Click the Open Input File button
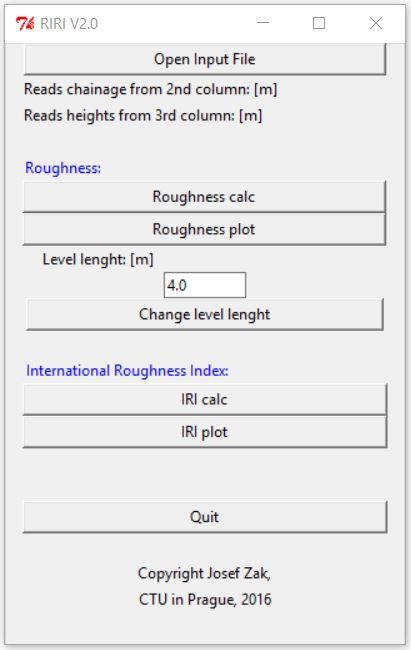Viewport: 411px width, 650px height. (205, 59)
